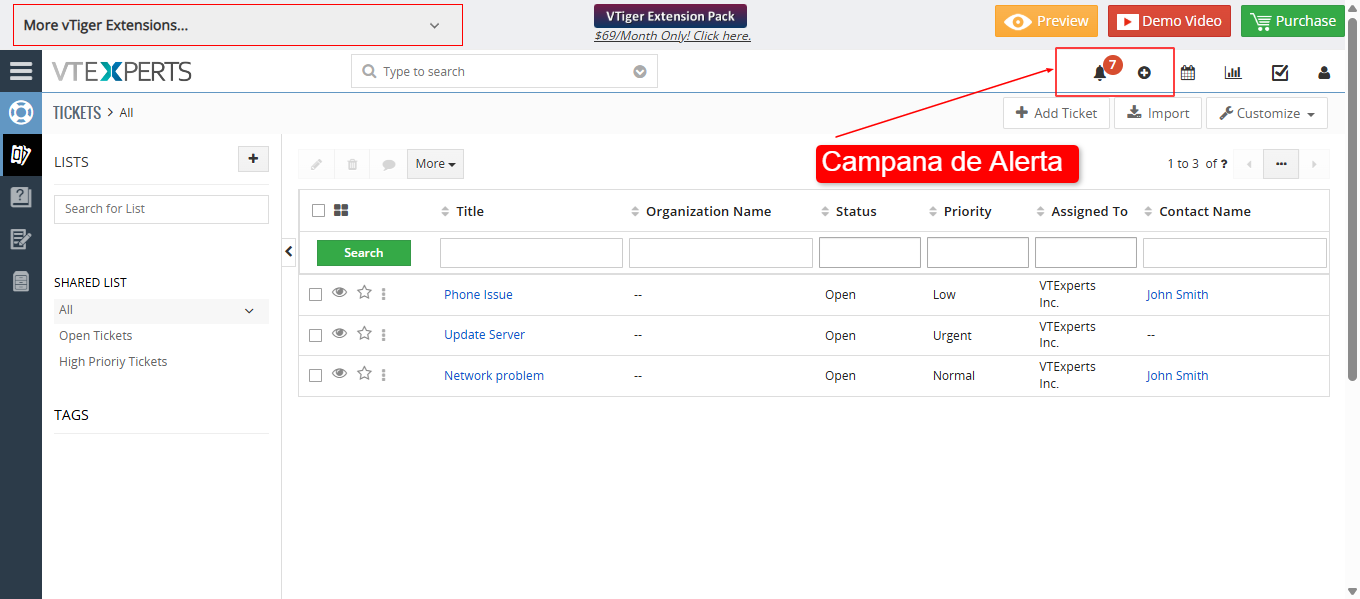Open the More actions dropdown
Image resolution: width=1360 pixels, height=599 pixels.
click(x=435, y=164)
